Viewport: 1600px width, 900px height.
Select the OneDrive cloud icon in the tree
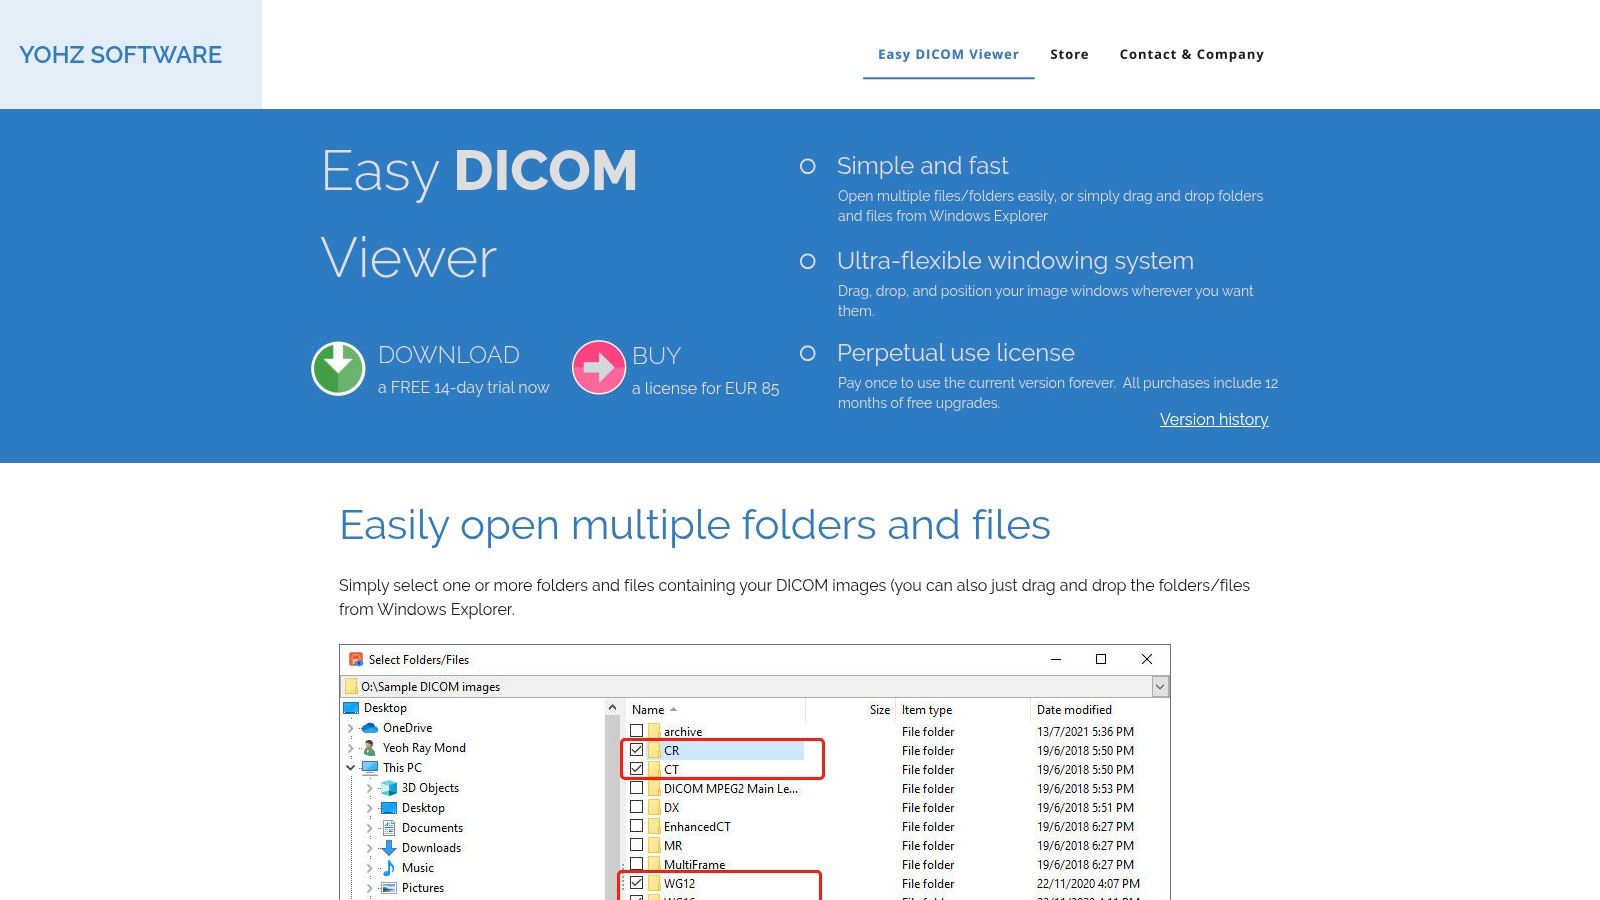click(x=369, y=728)
